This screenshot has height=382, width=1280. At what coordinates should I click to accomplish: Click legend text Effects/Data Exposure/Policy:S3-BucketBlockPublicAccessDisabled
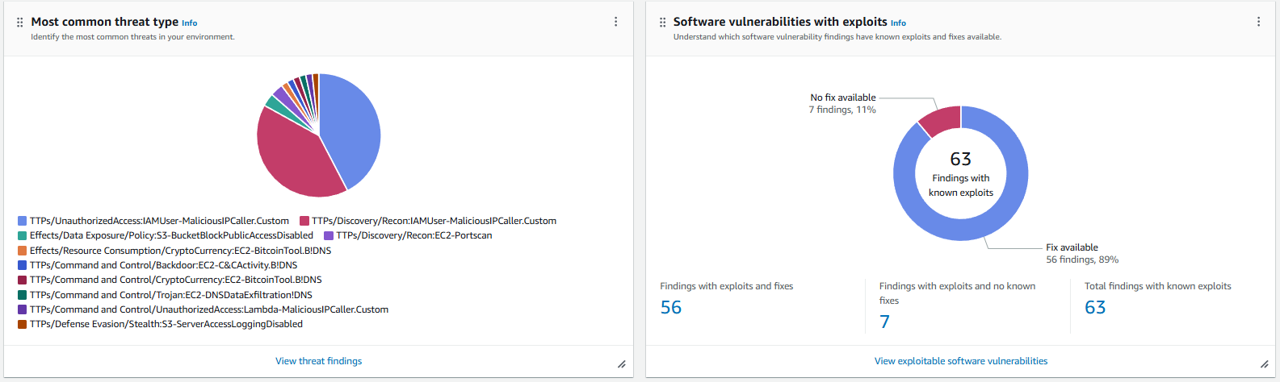pyautogui.click(x=172, y=235)
